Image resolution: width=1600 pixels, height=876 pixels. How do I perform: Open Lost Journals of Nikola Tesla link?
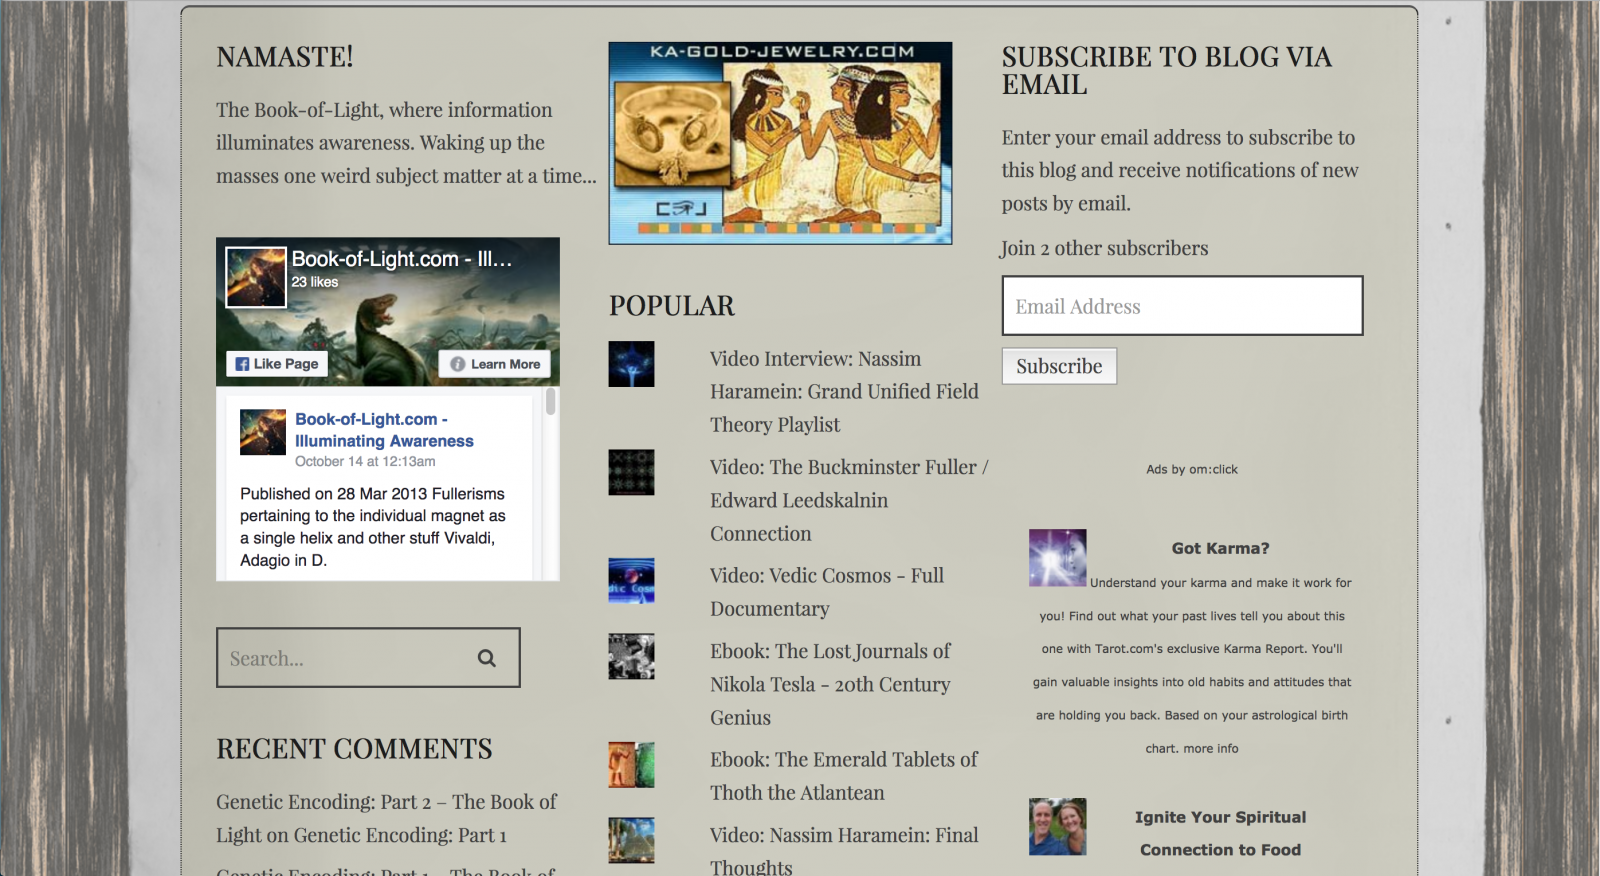pyautogui.click(x=830, y=684)
